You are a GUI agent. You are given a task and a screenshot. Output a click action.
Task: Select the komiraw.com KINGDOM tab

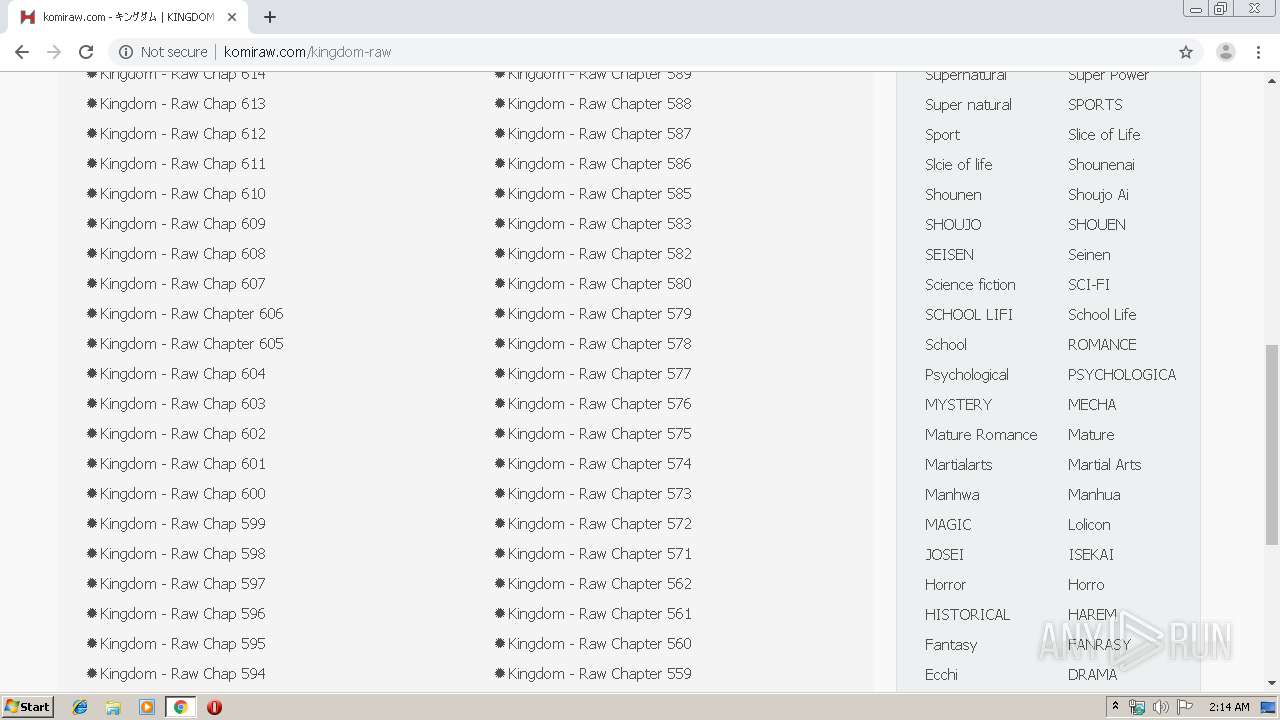point(127,17)
